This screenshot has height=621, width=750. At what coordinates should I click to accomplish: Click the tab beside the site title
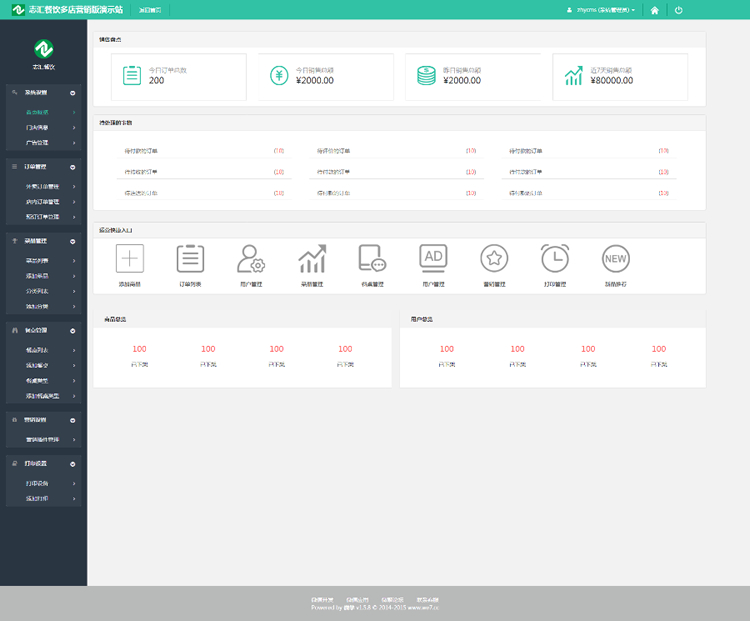coord(149,10)
